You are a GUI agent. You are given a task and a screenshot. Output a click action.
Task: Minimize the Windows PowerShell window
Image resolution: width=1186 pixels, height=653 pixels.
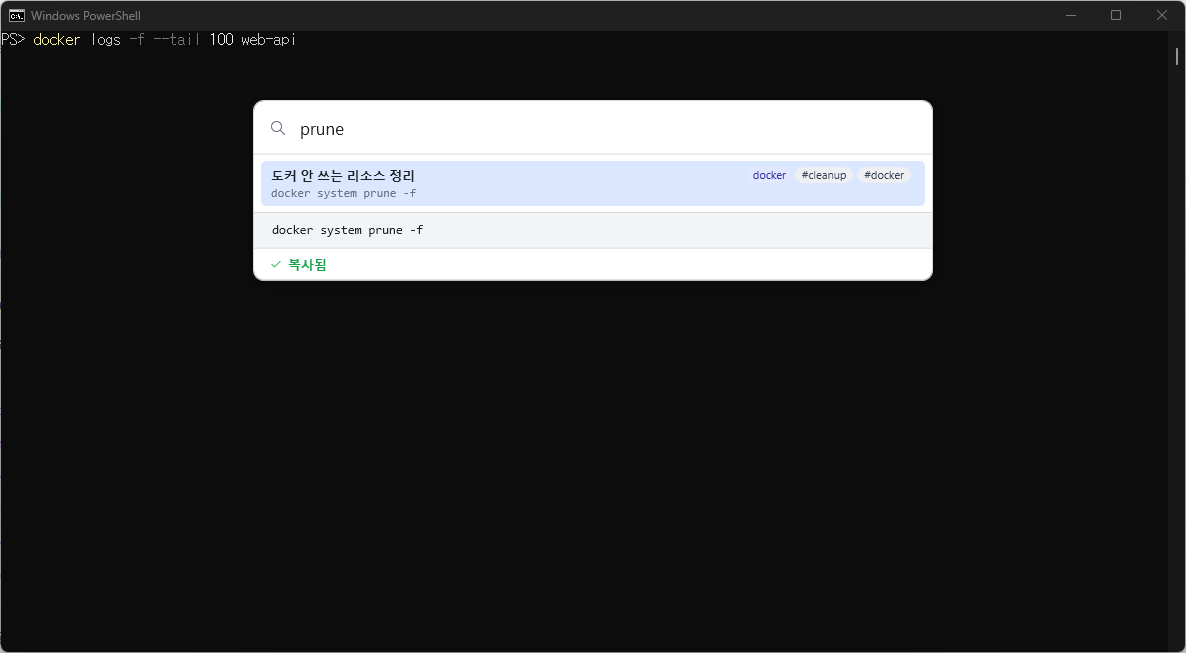pos(1071,15)
